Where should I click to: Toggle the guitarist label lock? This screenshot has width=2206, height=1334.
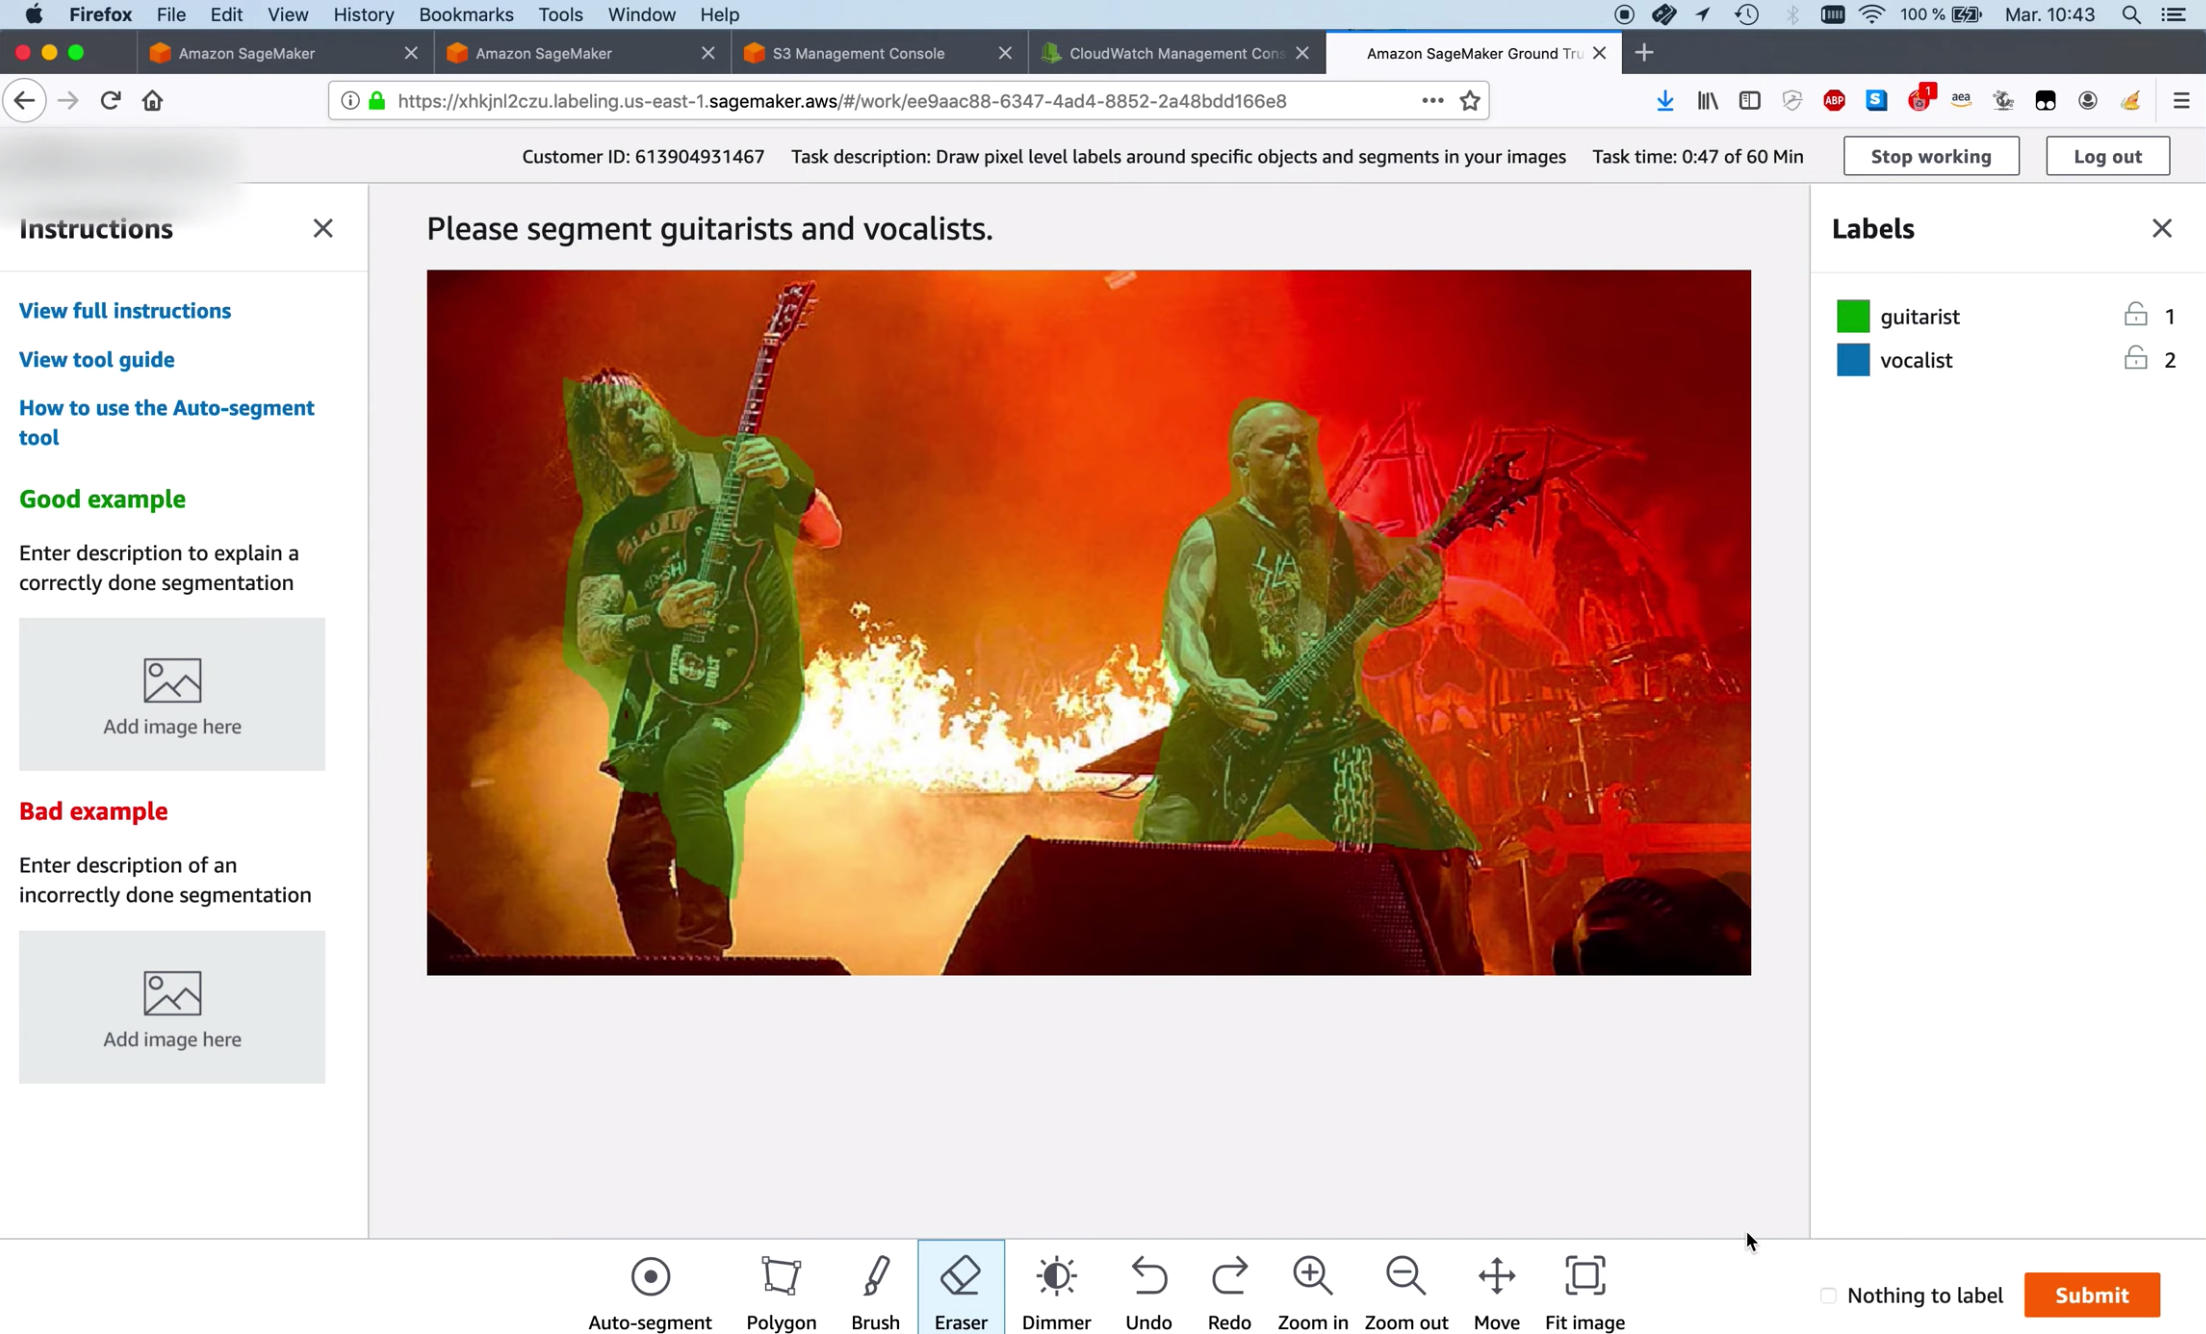click(x=2135, y=315)
